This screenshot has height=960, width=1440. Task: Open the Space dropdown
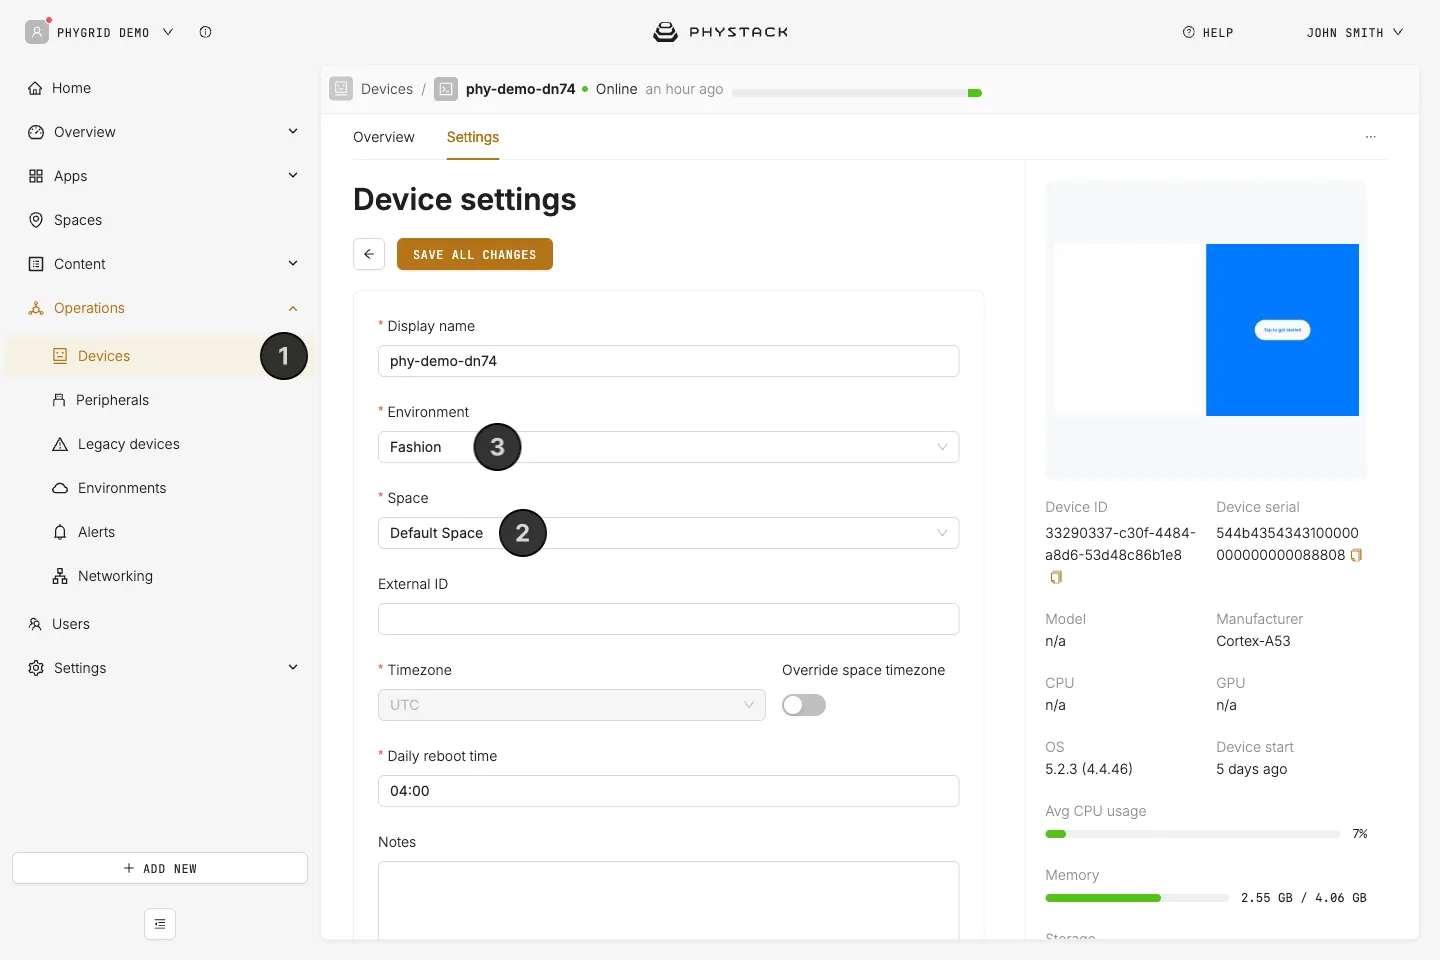[668, 533]
